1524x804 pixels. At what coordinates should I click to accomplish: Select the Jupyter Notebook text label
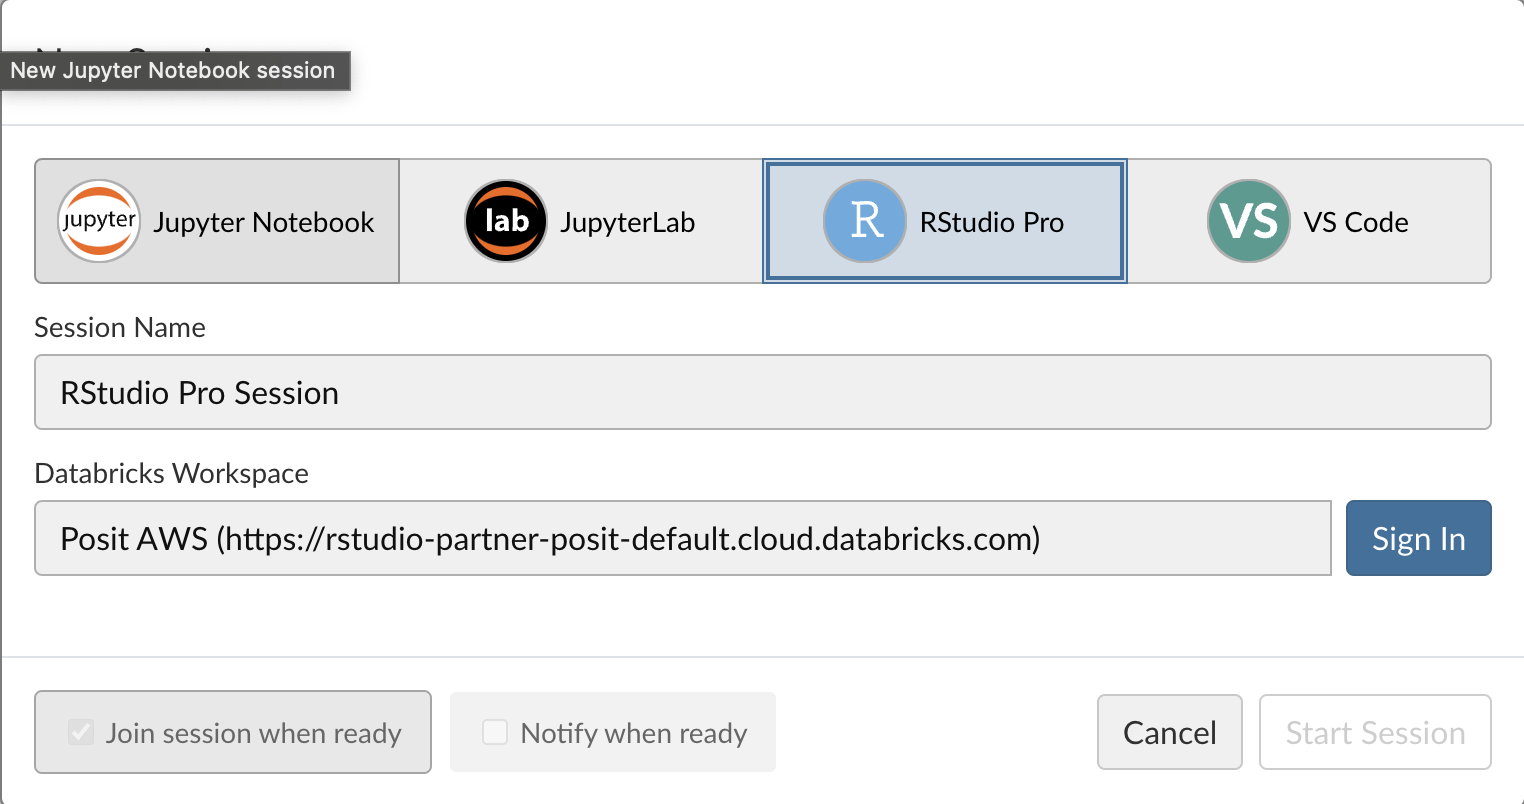click(x=263, y=222)
